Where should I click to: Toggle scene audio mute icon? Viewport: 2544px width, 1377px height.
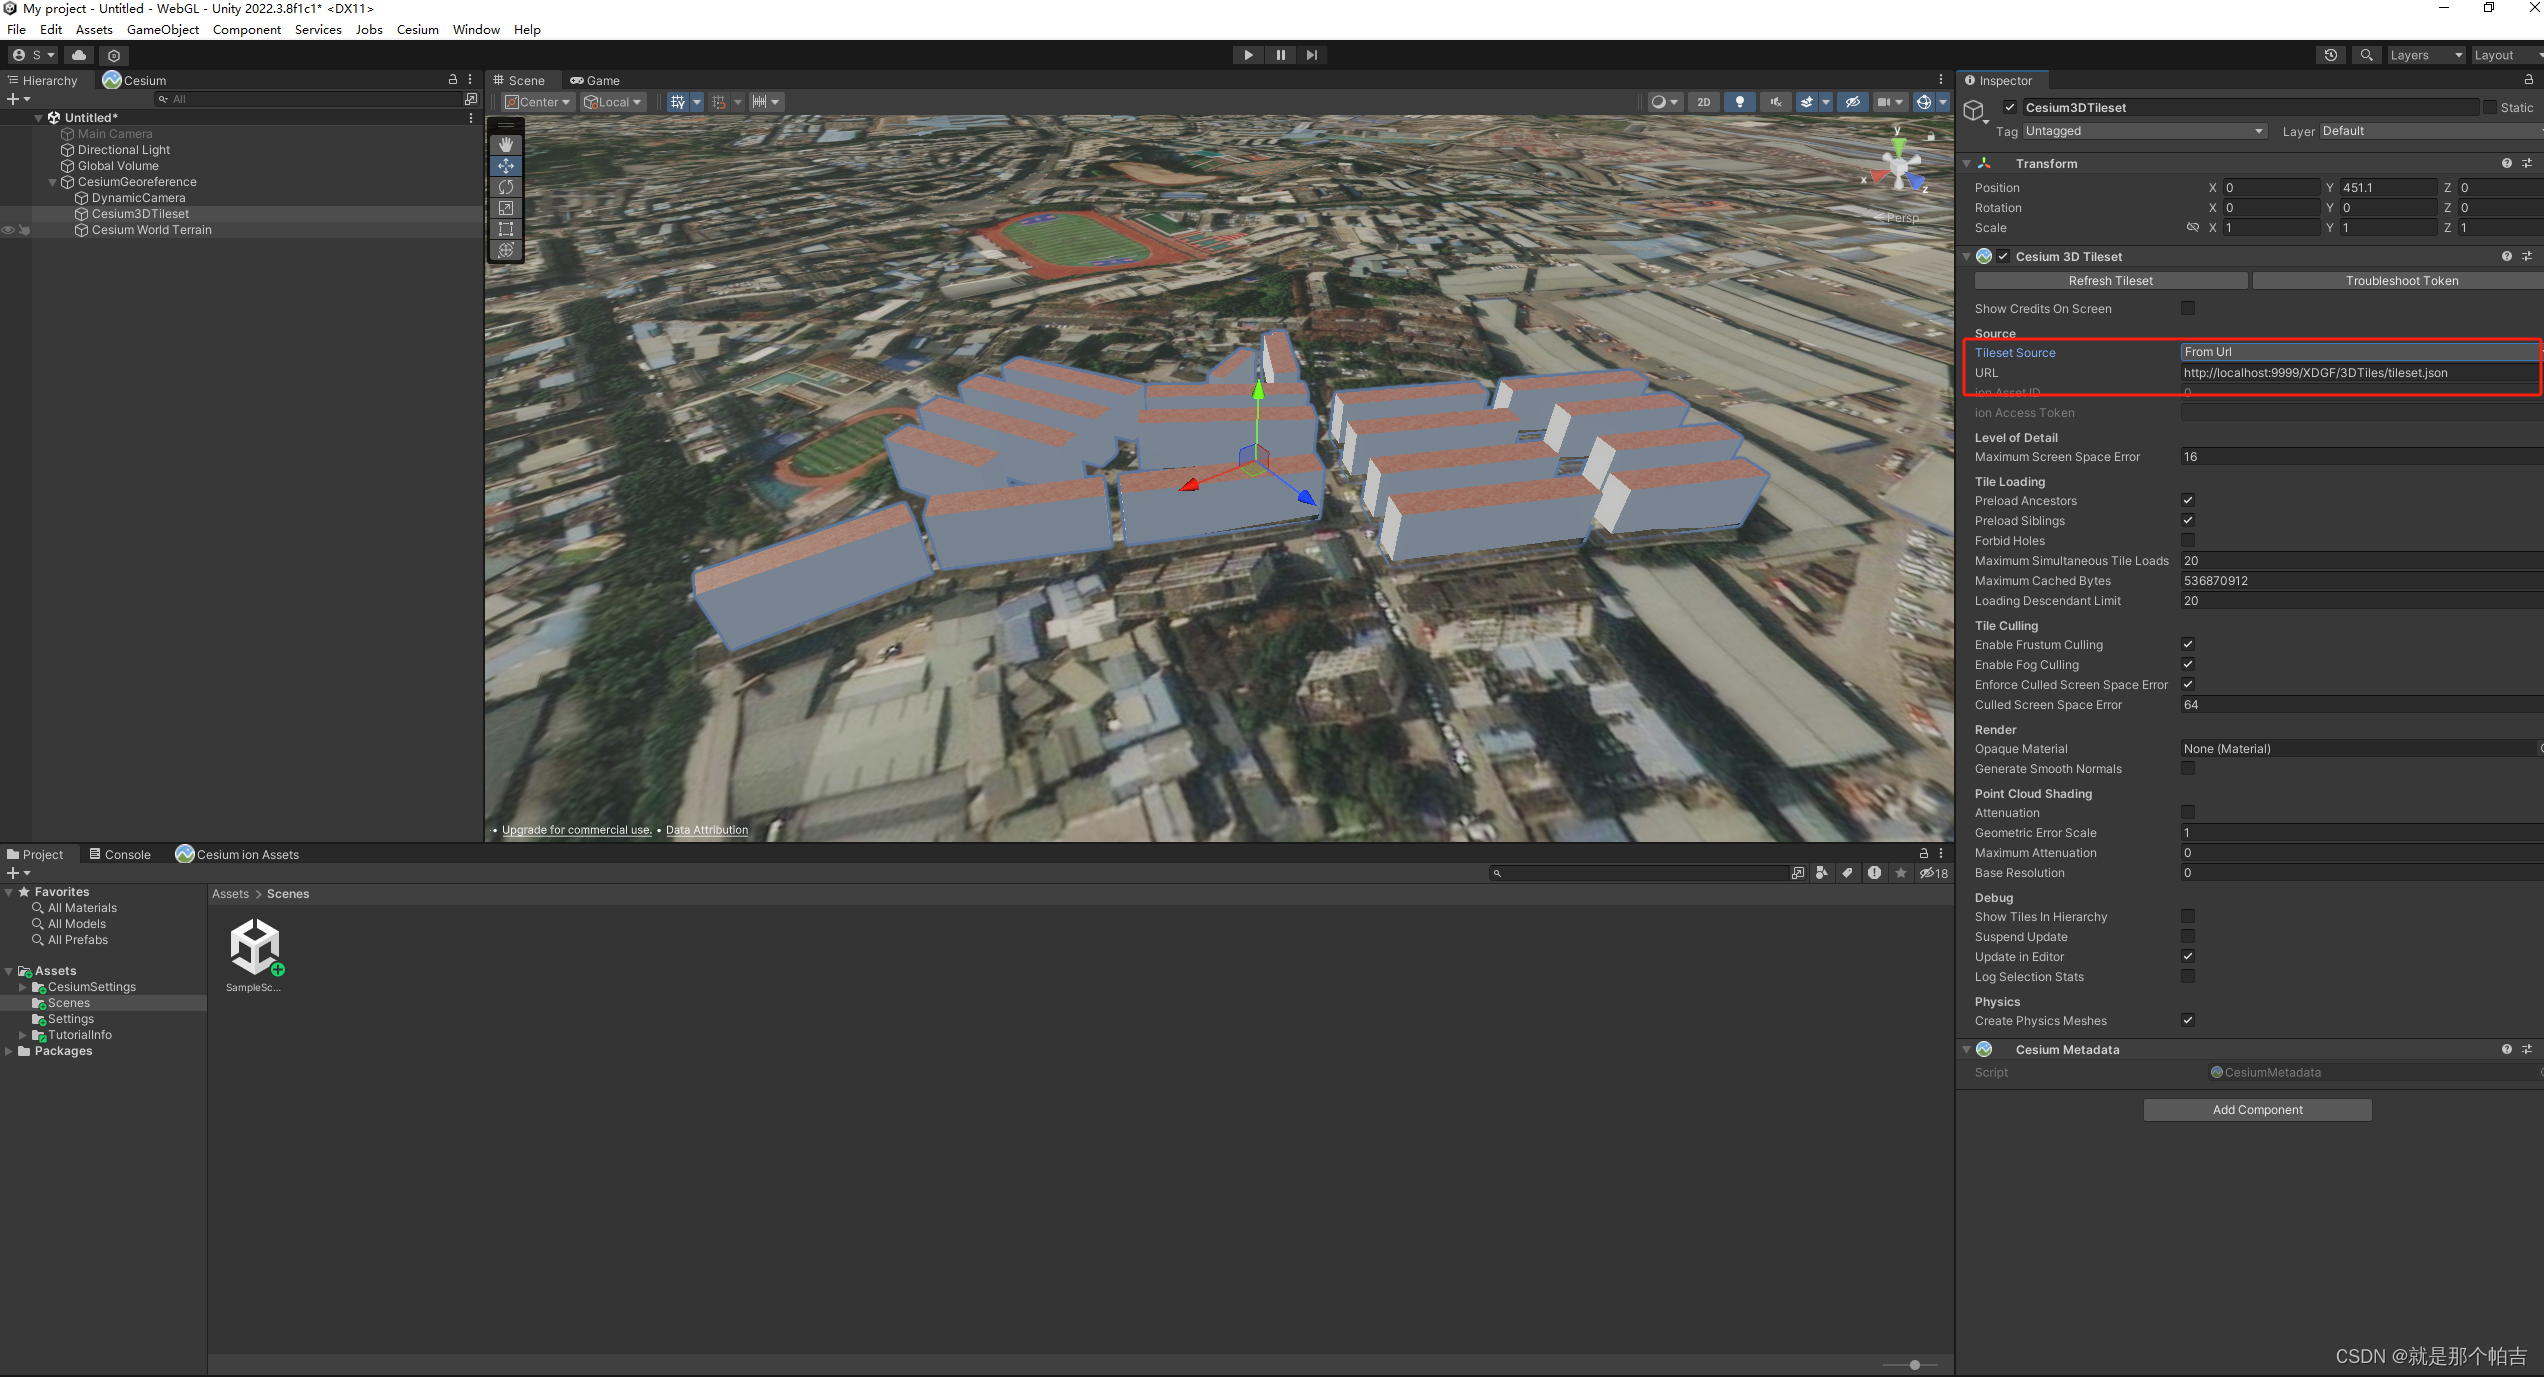point(1775,102)
